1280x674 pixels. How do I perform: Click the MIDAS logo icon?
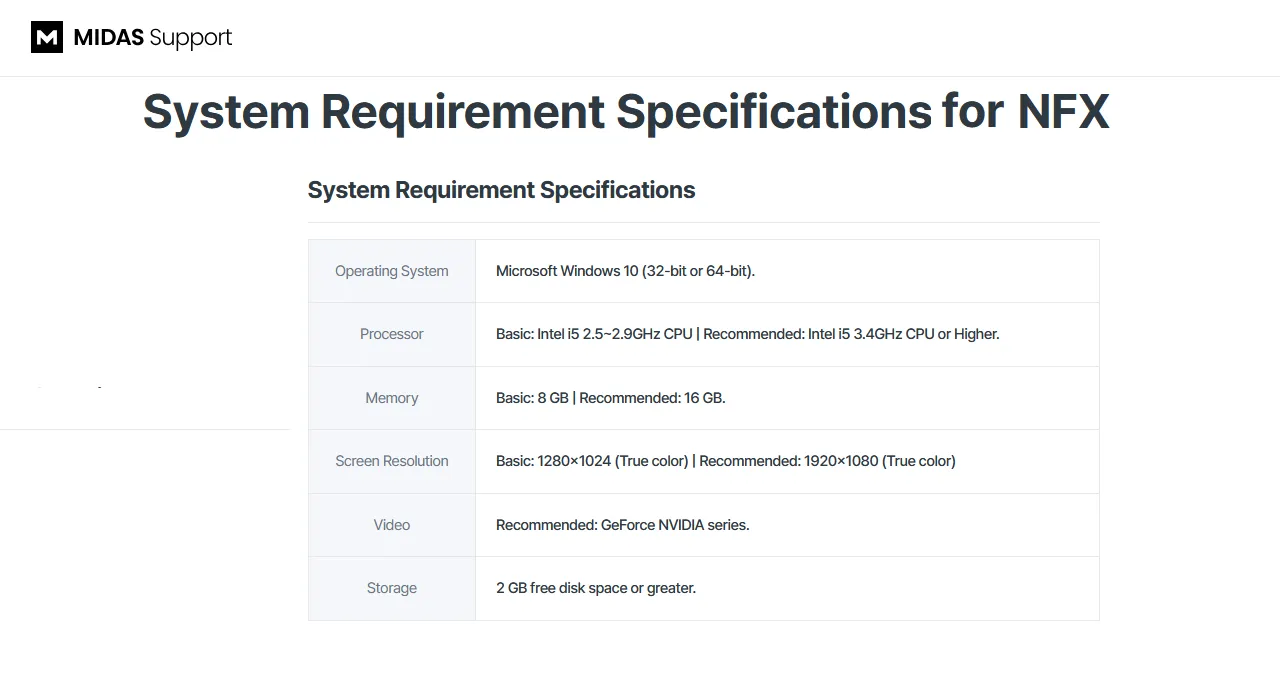coord(47,38)
